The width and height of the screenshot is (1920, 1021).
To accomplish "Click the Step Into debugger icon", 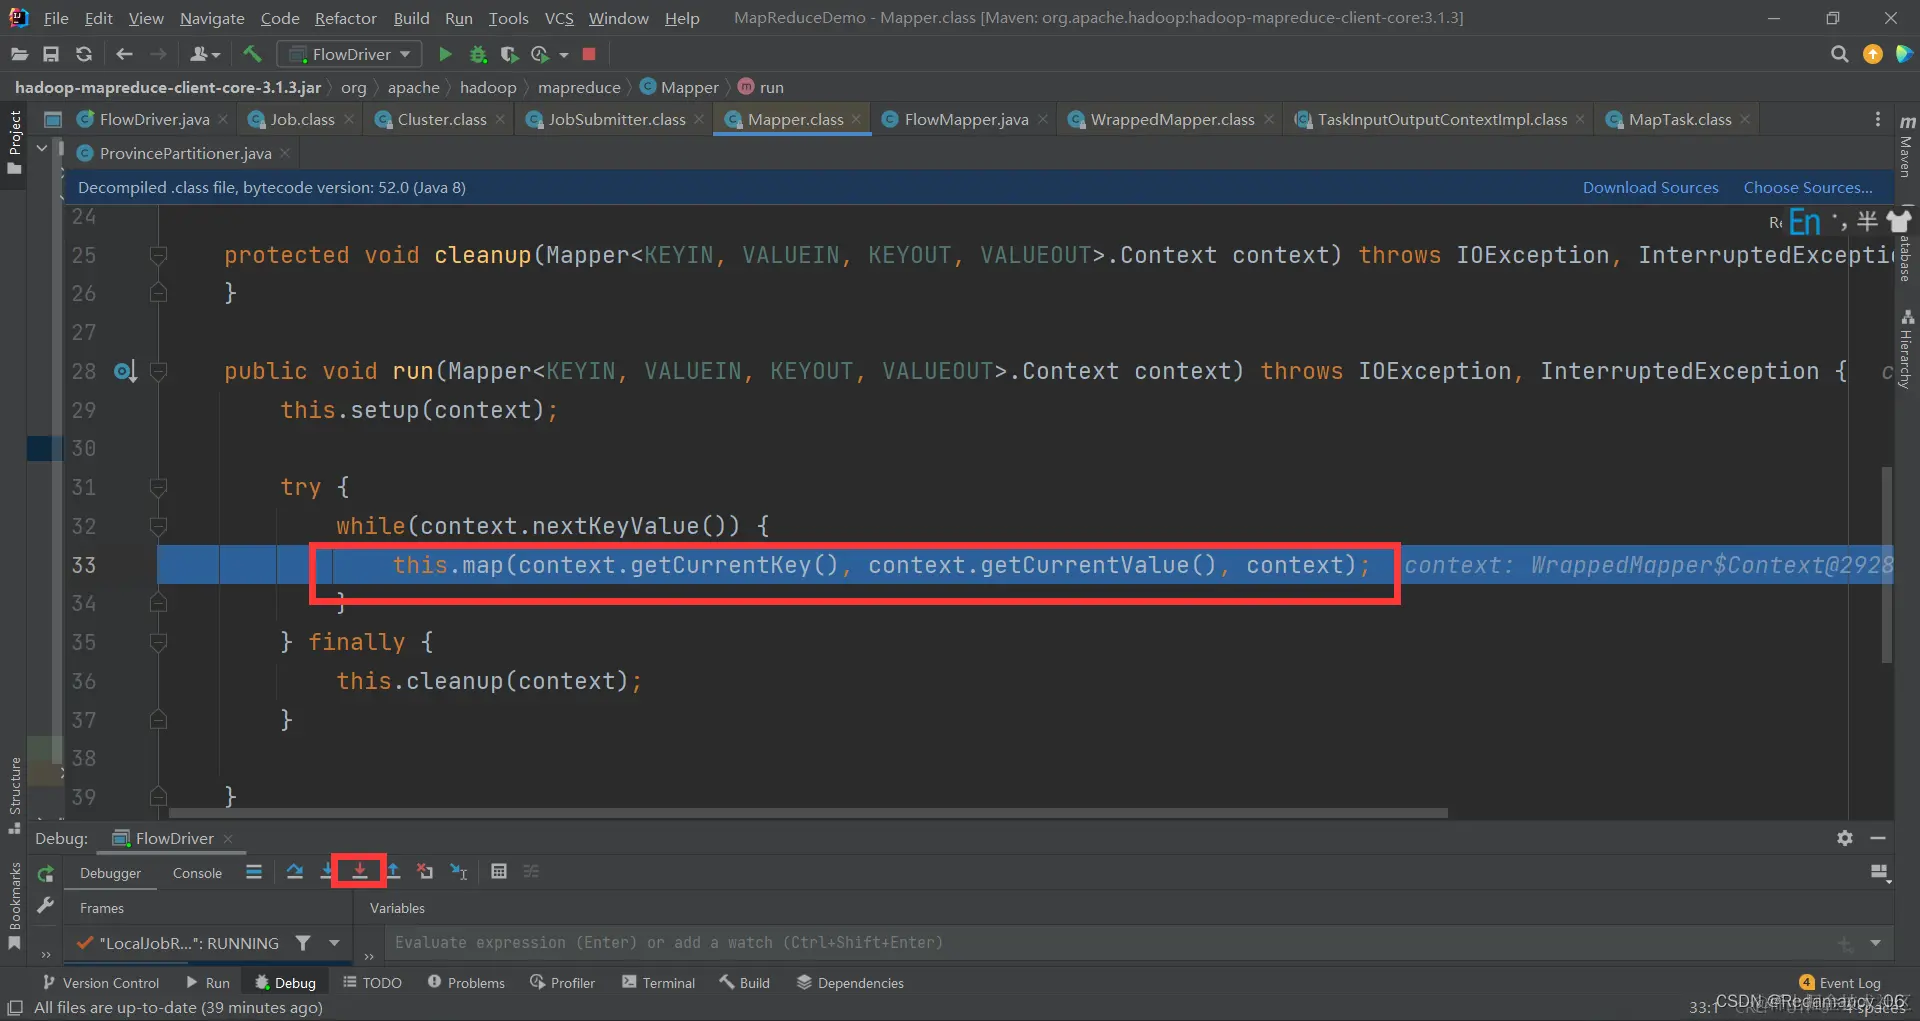I will coord(327,872).
